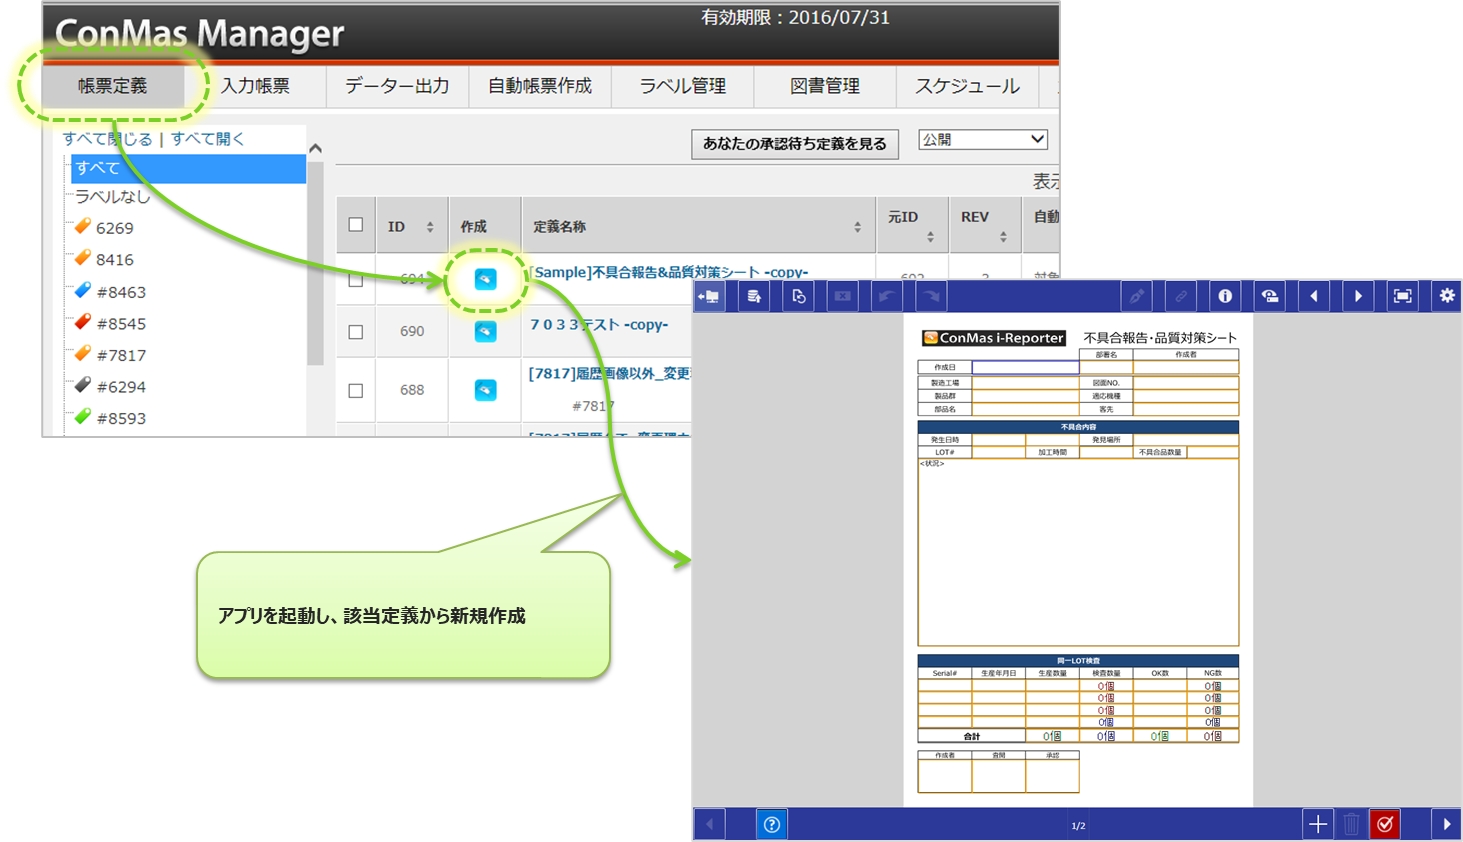Sort by 定義名称 column arrows
Screen dimensions: 1463x842
(x=857, y=227)
